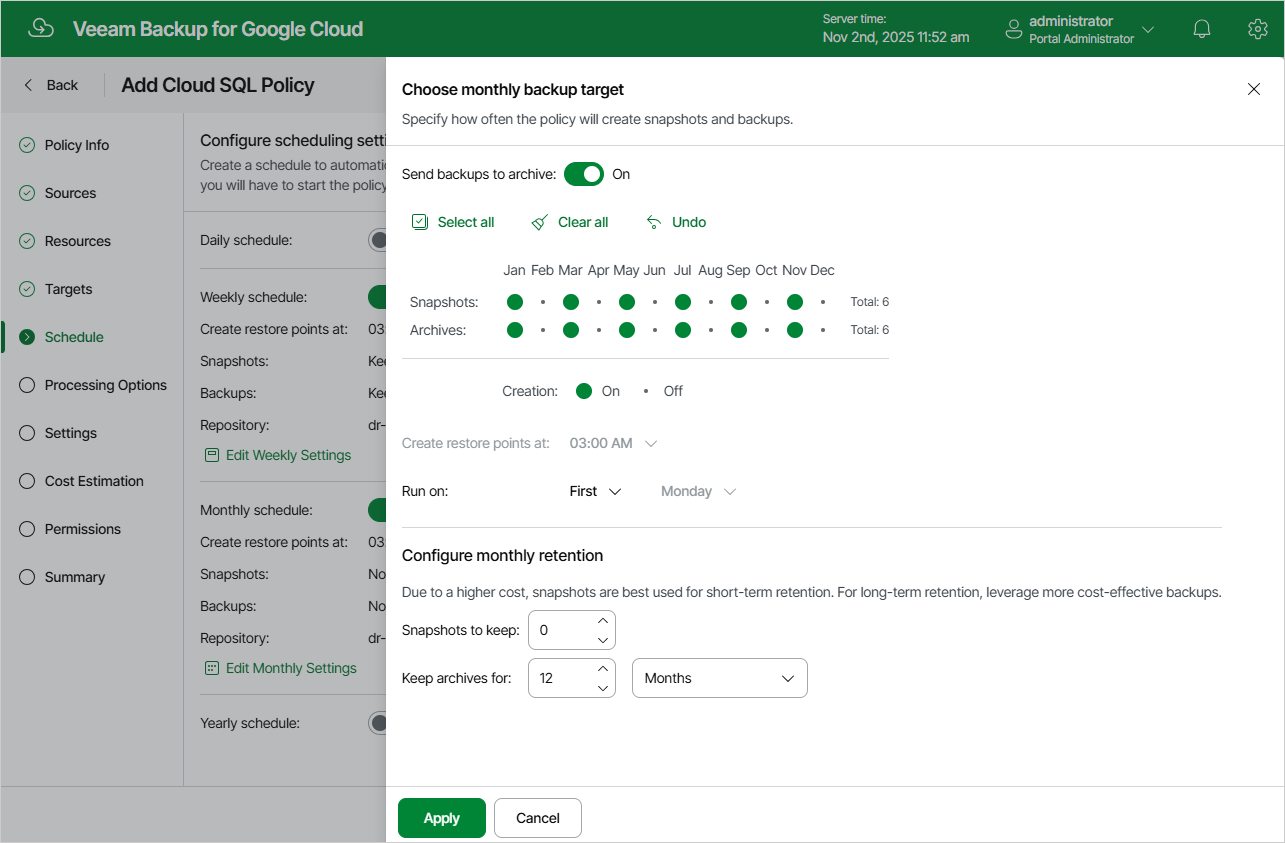1285x843 pixels.
Task: Open the Monday day dropdown
Action: (699, 491)
